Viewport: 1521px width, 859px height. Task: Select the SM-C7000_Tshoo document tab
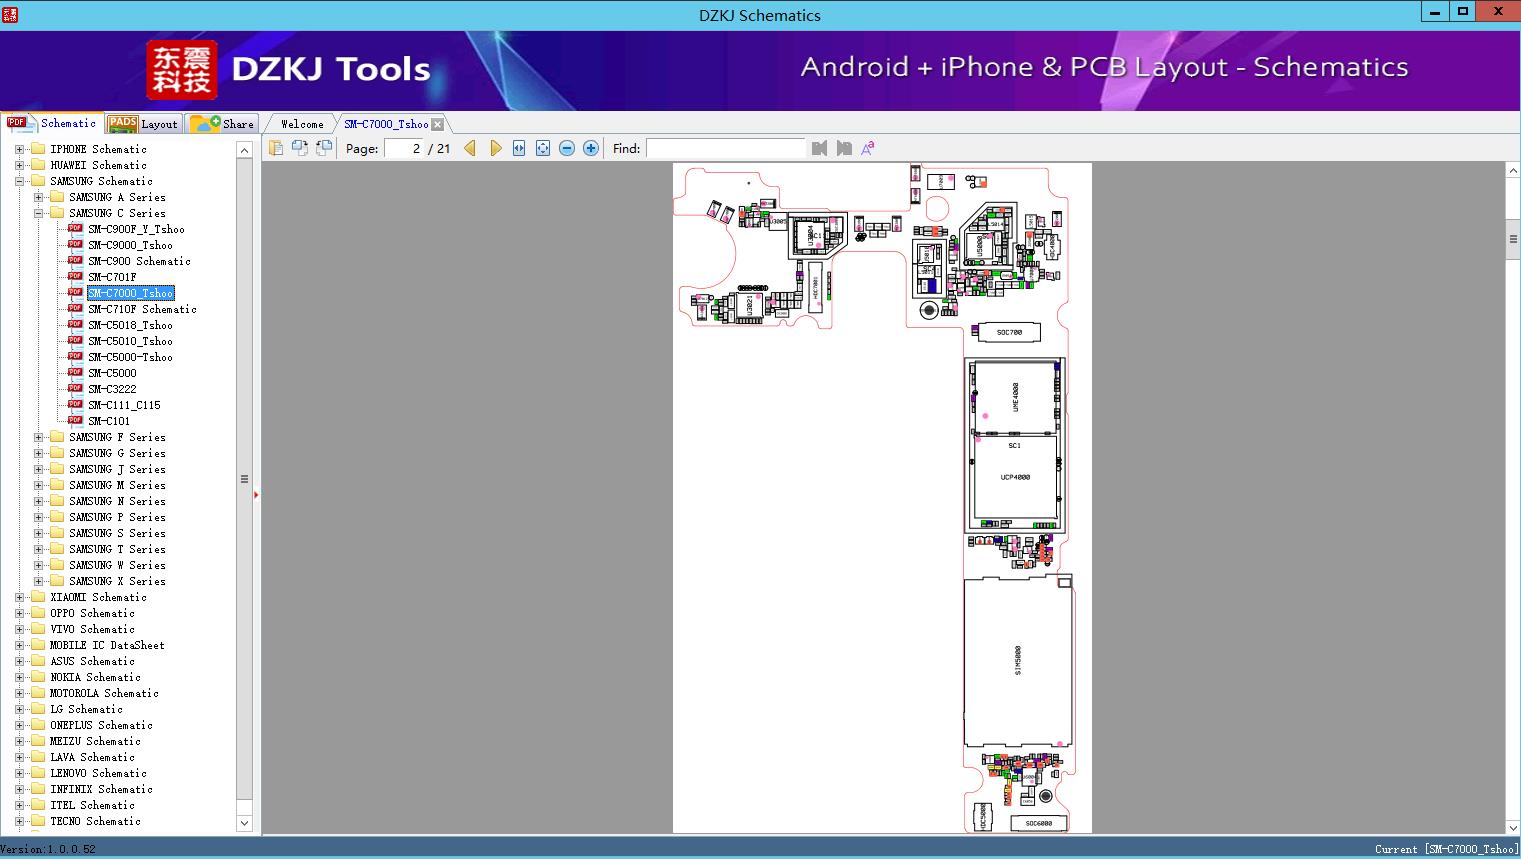(x=386, y=124)
